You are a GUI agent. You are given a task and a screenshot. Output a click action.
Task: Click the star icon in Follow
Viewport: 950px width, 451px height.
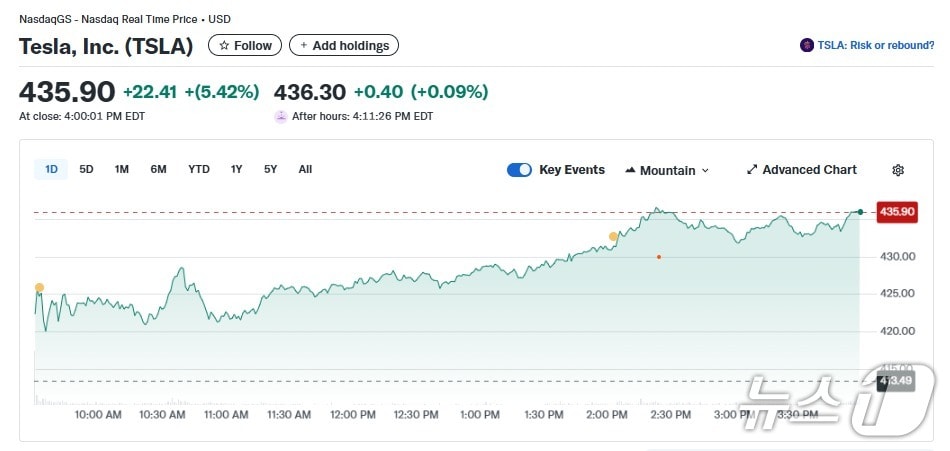click(224, 46)
